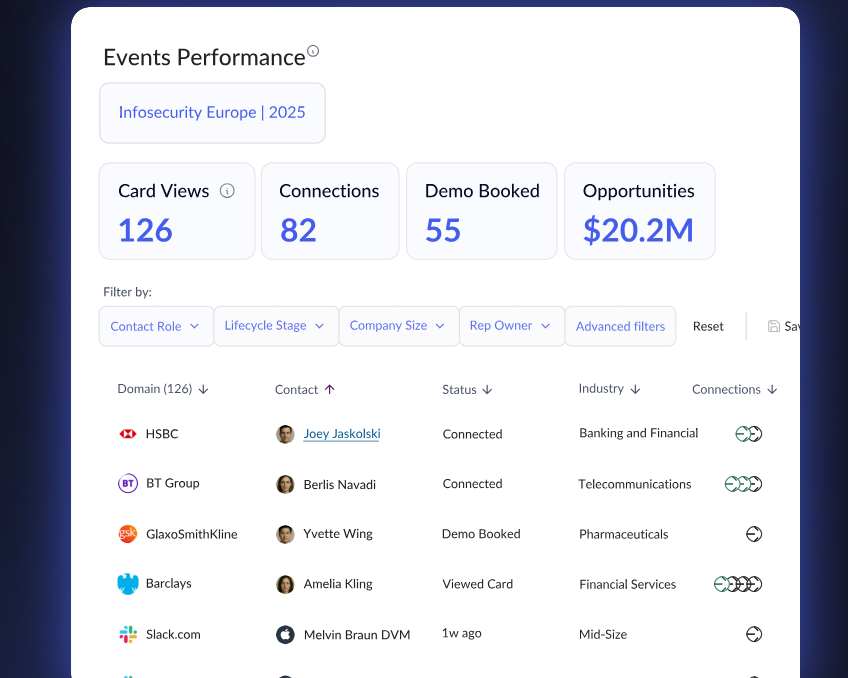The height and width of the screenshot is (678, 848).
Task: Click the HSBC logo icon
Action: coord(128,434)
